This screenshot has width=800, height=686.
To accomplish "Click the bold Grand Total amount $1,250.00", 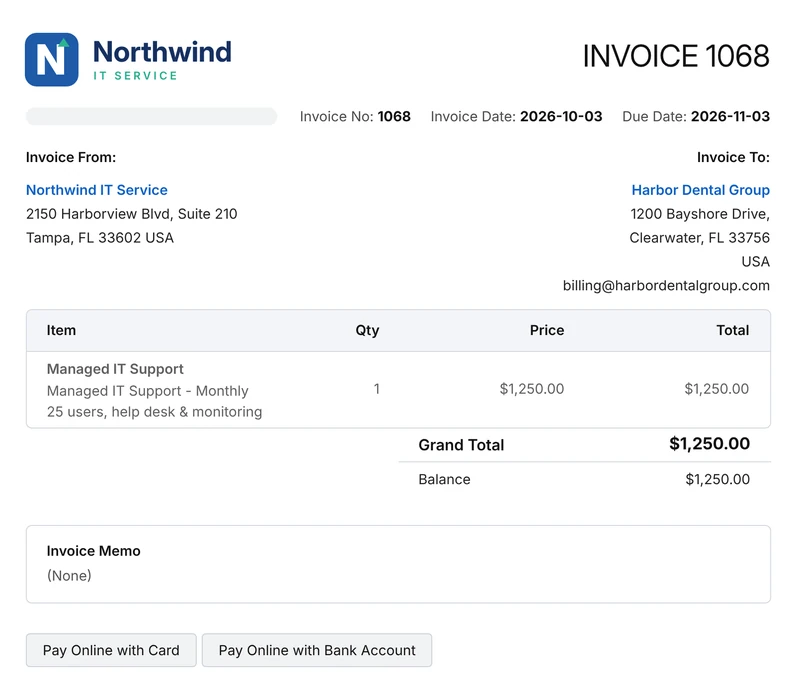I will 710,444.
